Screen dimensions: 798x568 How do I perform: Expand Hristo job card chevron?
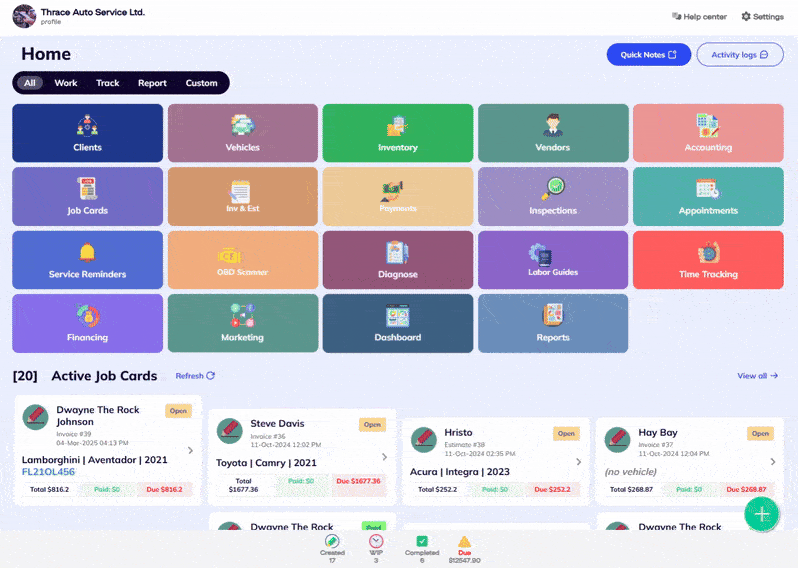579,462
